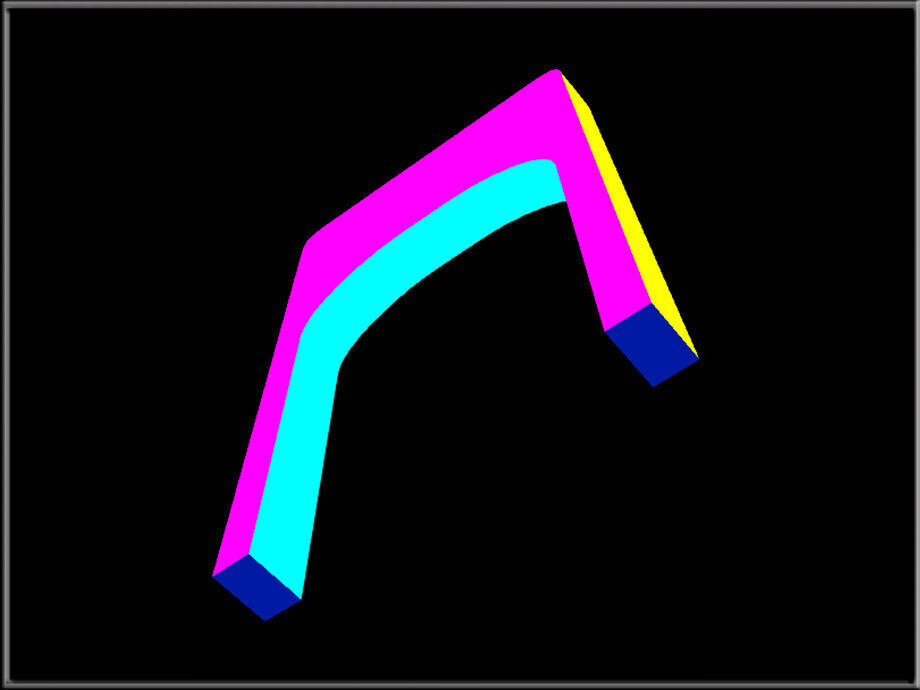Screen dimensions: 920x690
Task: Click the dark blue end face beside yellow face
Action: pos(652,345)
